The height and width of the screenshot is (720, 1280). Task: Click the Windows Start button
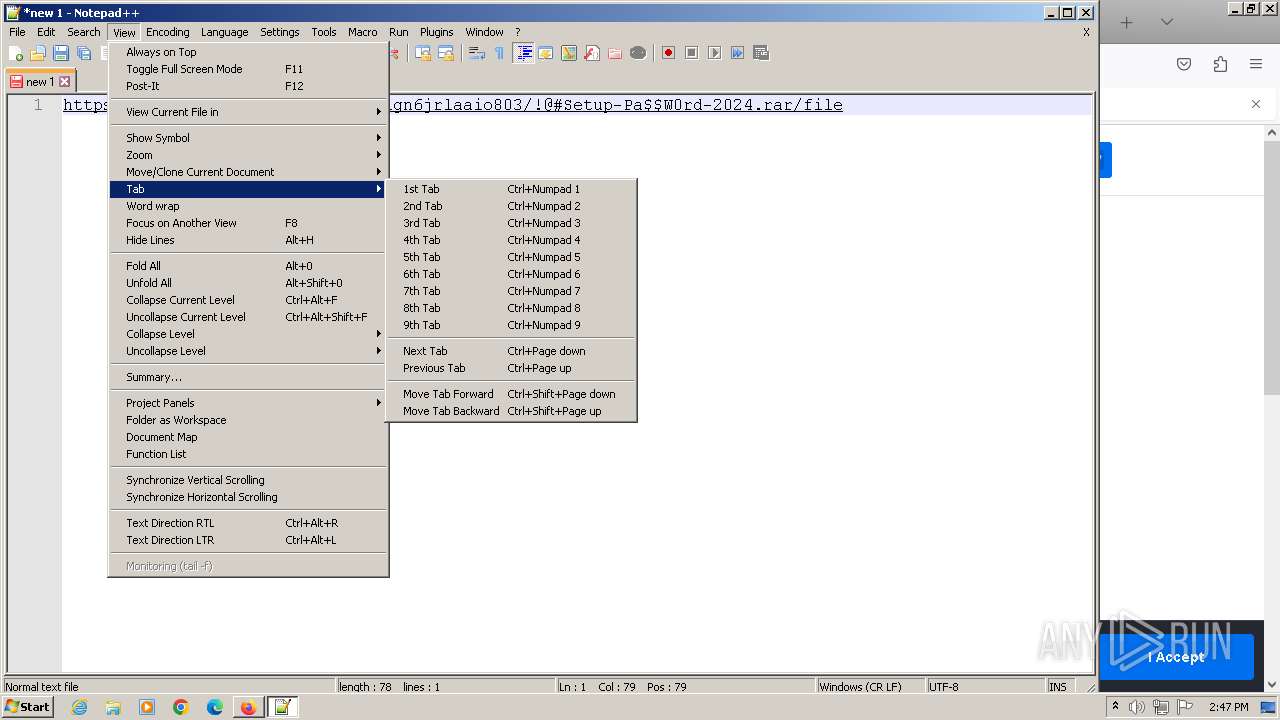point(28,707)
